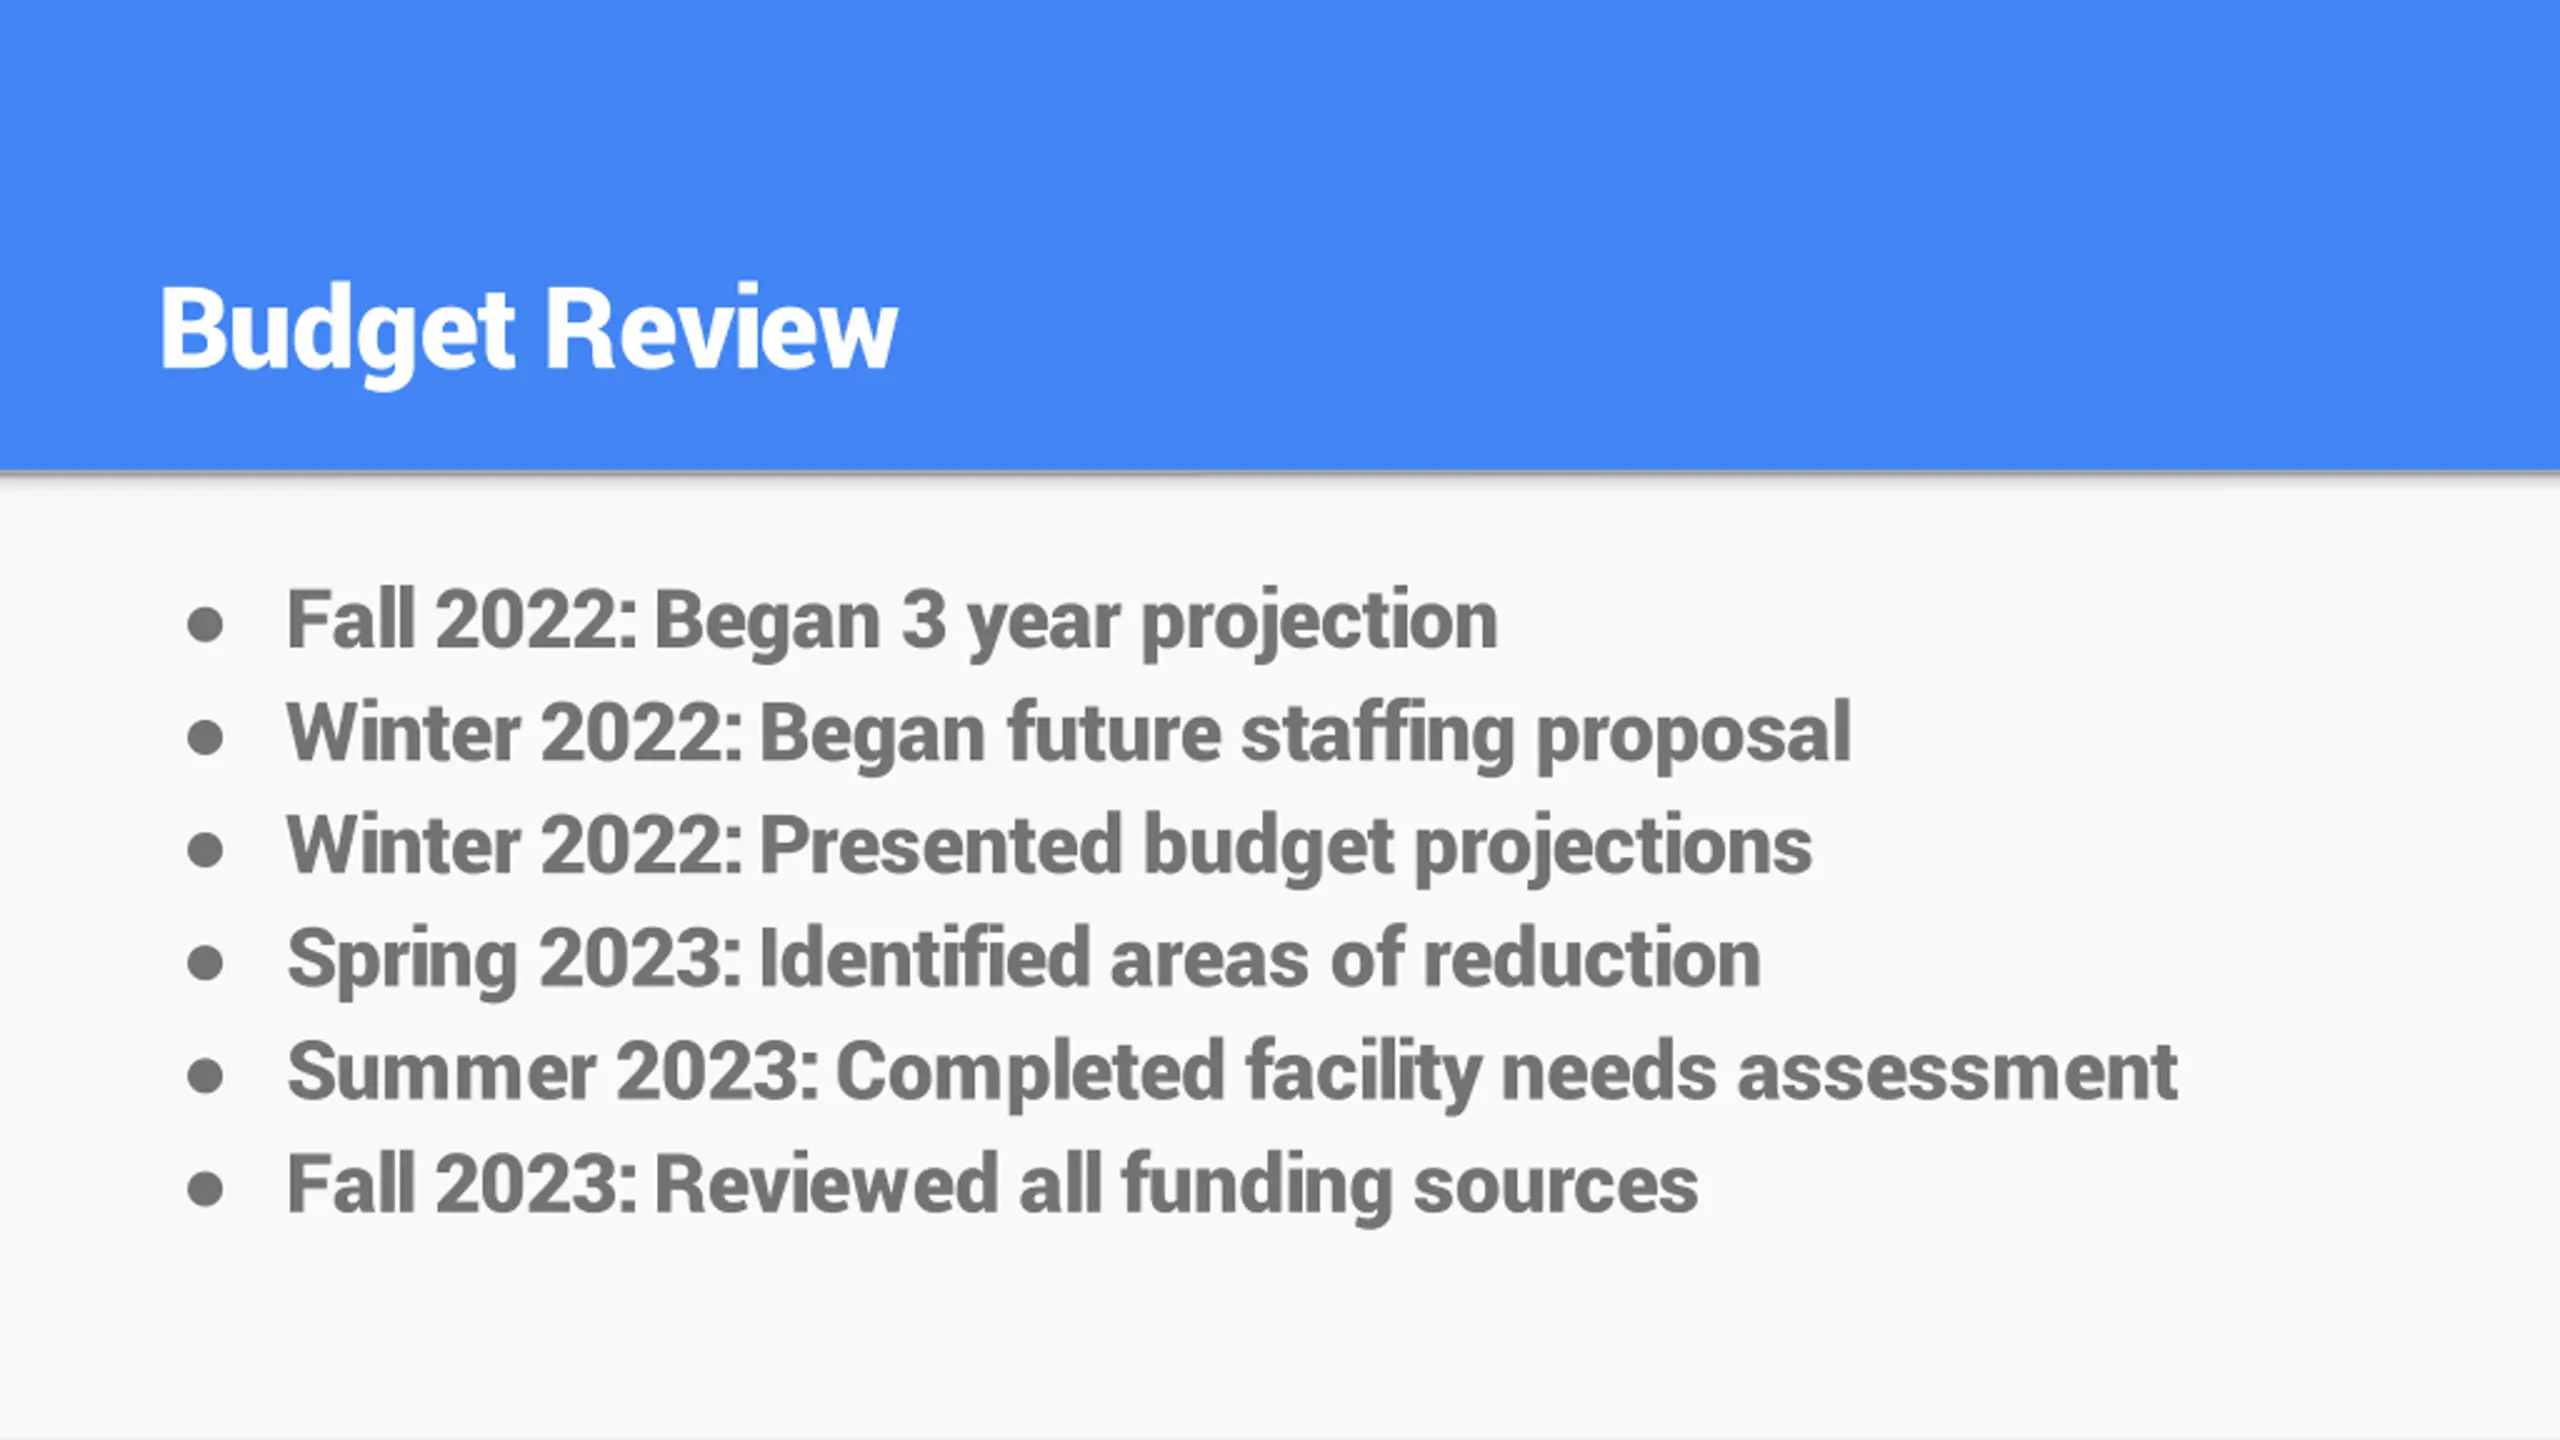Image resolution: width=2560 pixels, height=1440 pixels.
Task: Click the bullet dot before "Presented budget projections" line
Action: (205, 851)
